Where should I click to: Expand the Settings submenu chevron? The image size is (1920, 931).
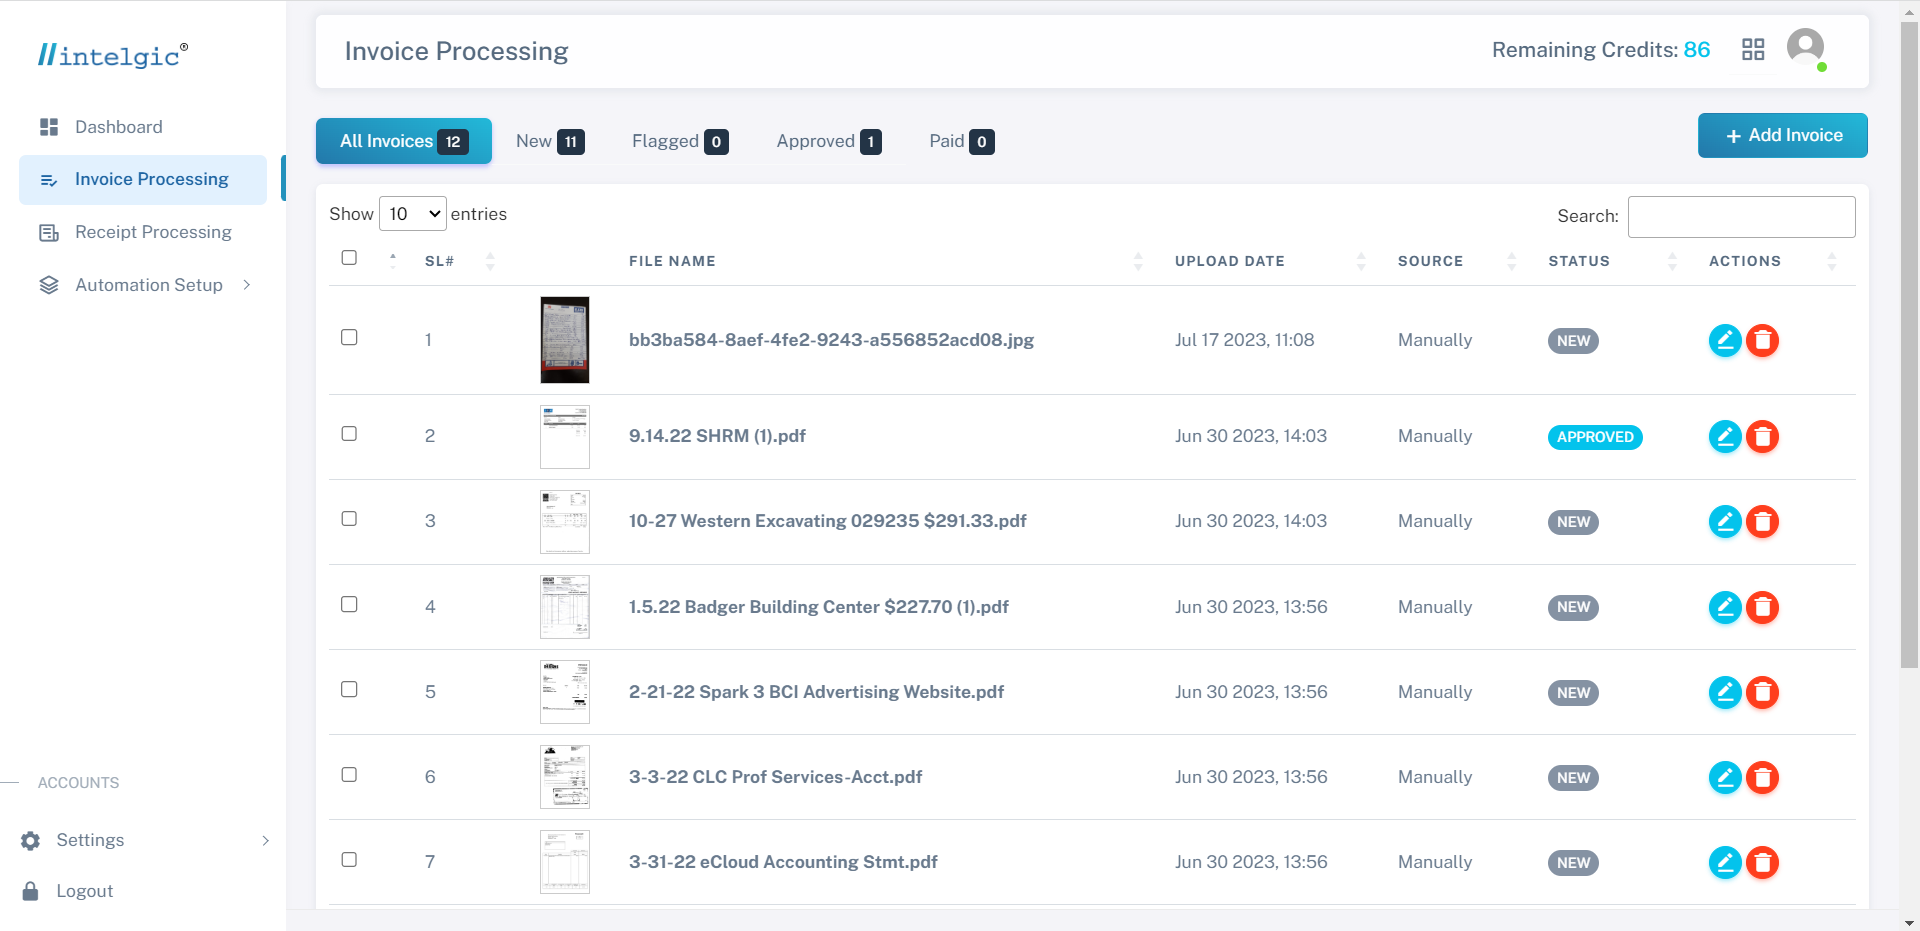click(x=265, y=841)
